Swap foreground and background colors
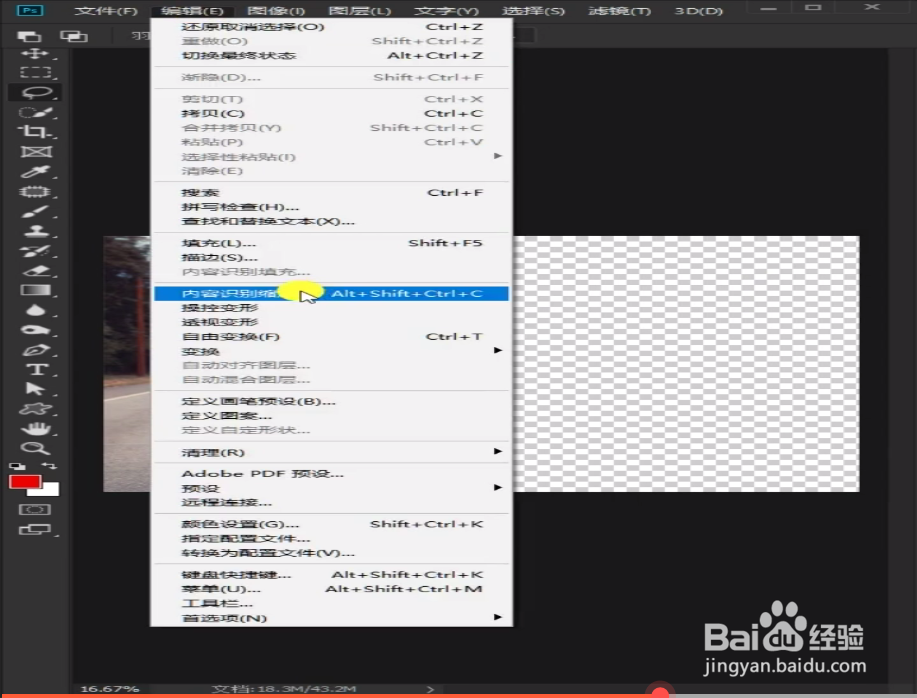 click(50, 466)
